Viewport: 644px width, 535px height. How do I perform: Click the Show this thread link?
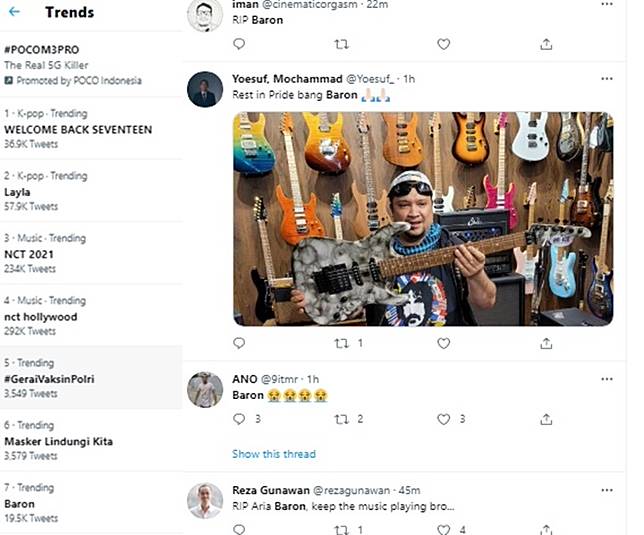(x=273, y=454)
